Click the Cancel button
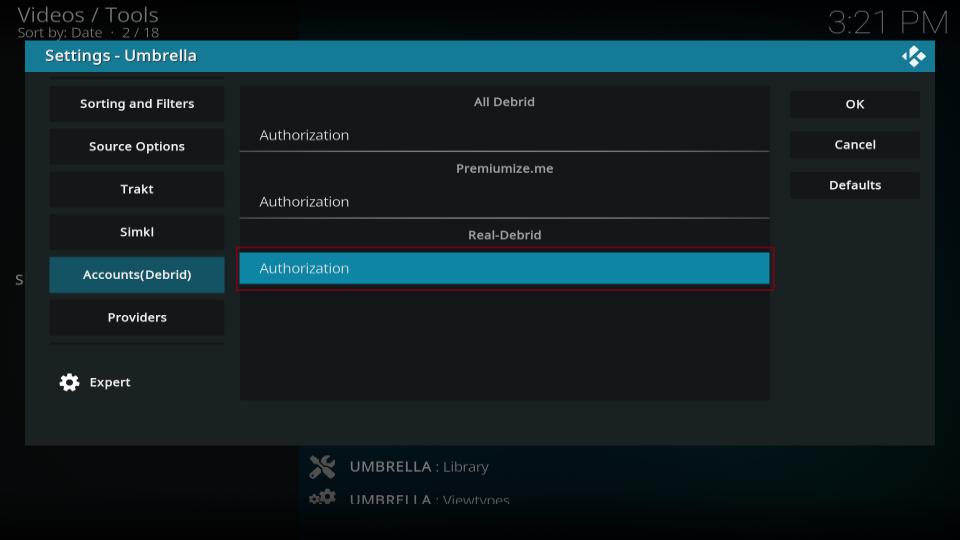This screenshot has height=540, width=960. pos(855,144)
